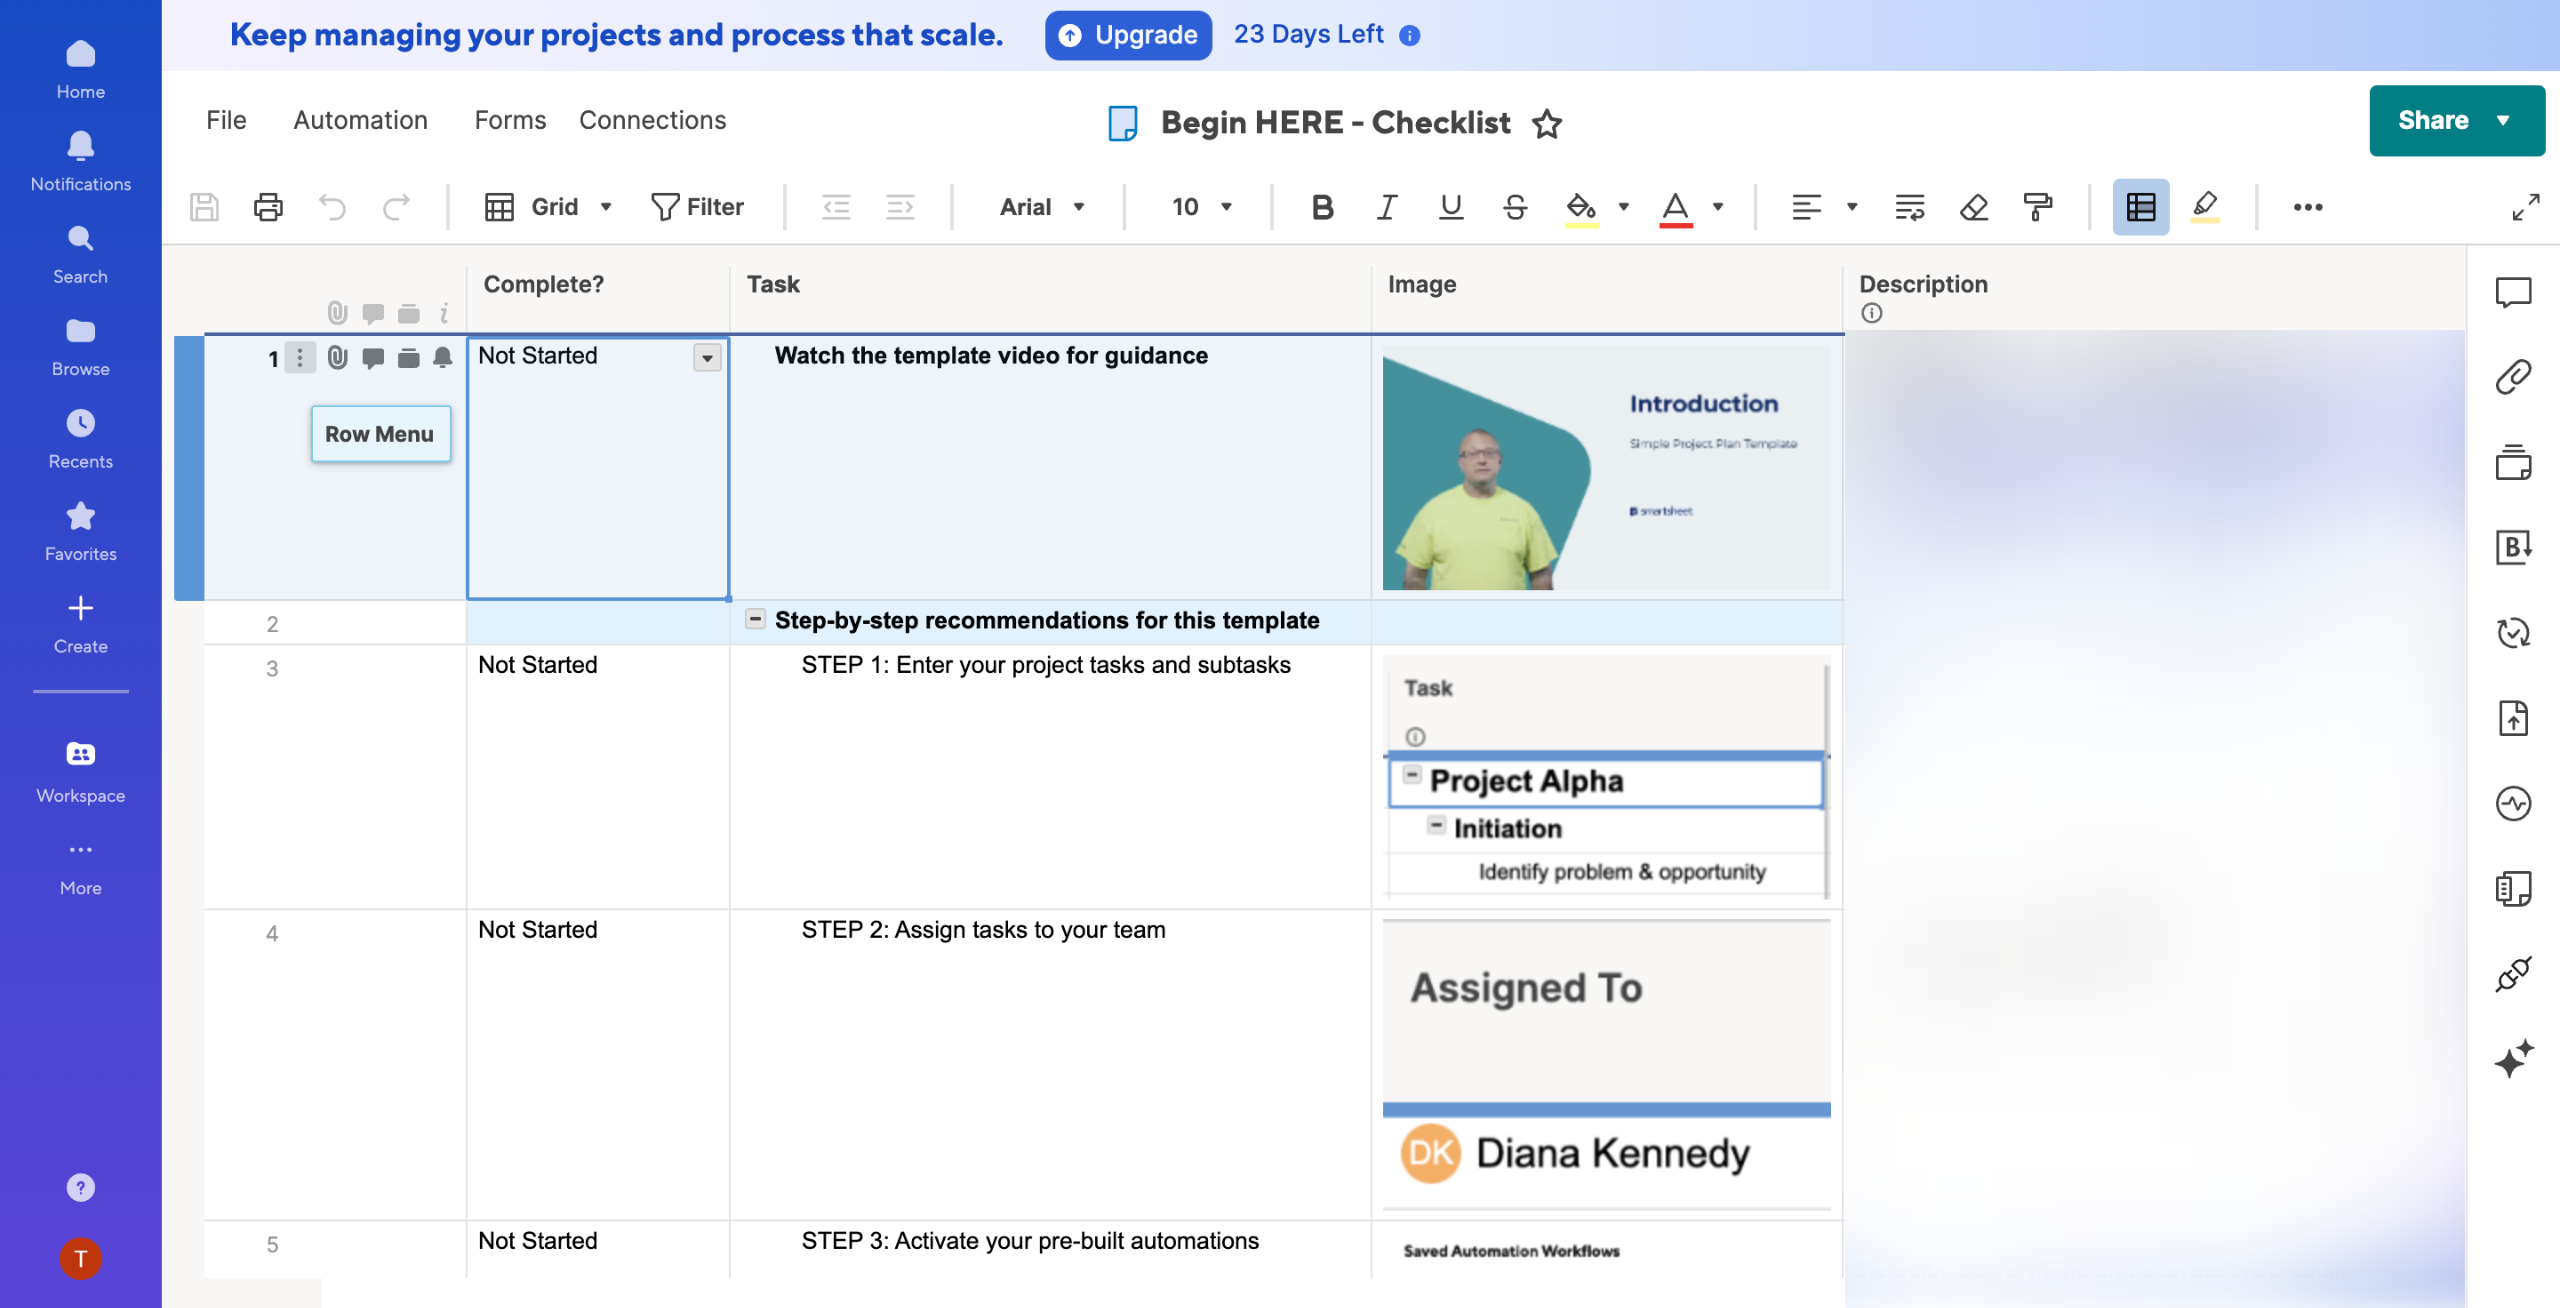Image resolution: width=2560 pixels, height=1308 pixels.
Task: Open row 1 menu three dots
Action: coord(299,358)
